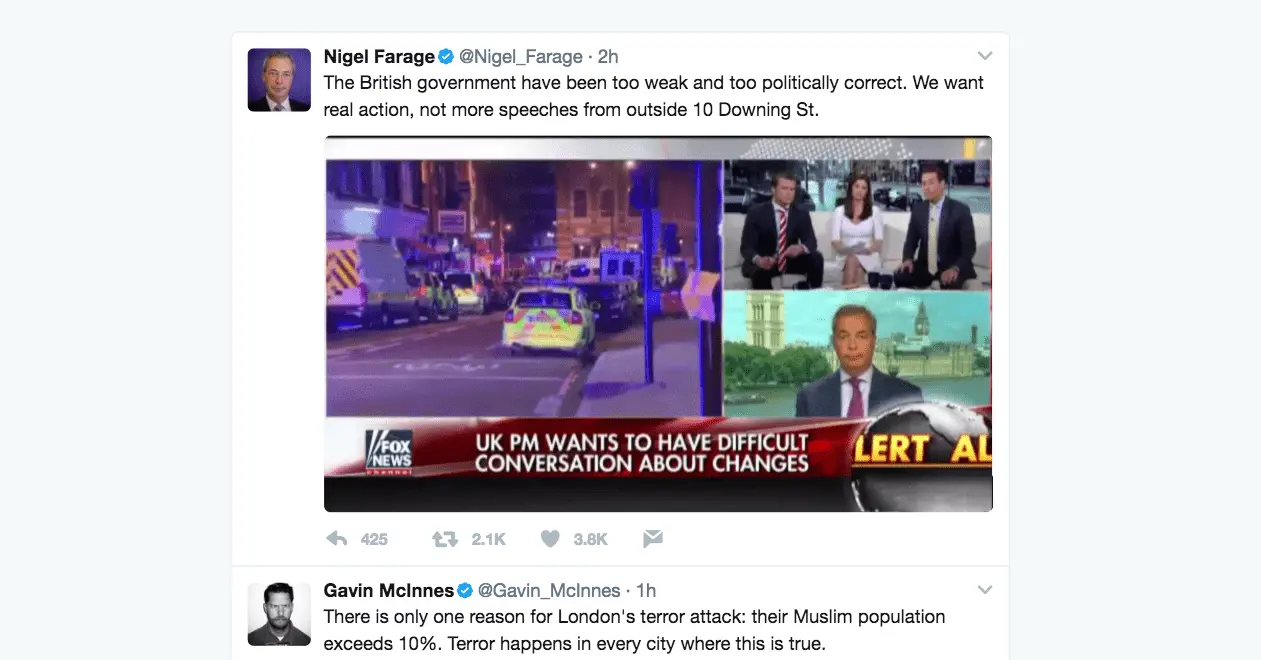Expand the chevron menu on Nigel Farage's tweet
Viewport: 1261px width, 660px height.
[x=984, y=56]
